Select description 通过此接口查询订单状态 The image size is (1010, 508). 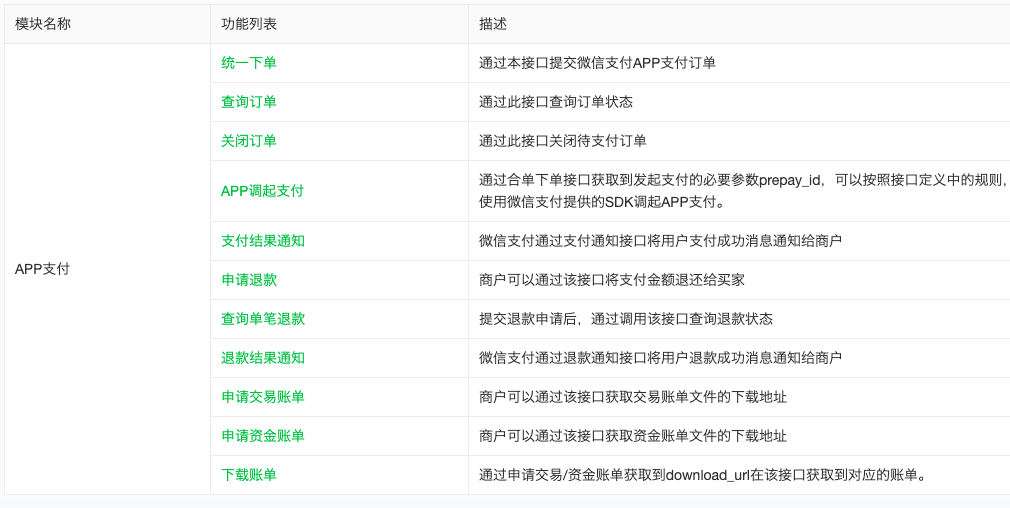coord(556,102)
